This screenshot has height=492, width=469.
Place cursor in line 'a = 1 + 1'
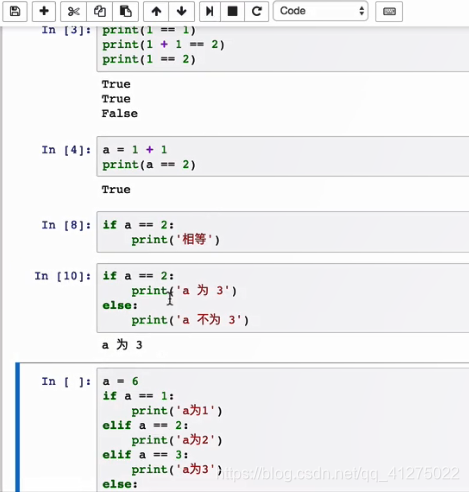(135, 150)
